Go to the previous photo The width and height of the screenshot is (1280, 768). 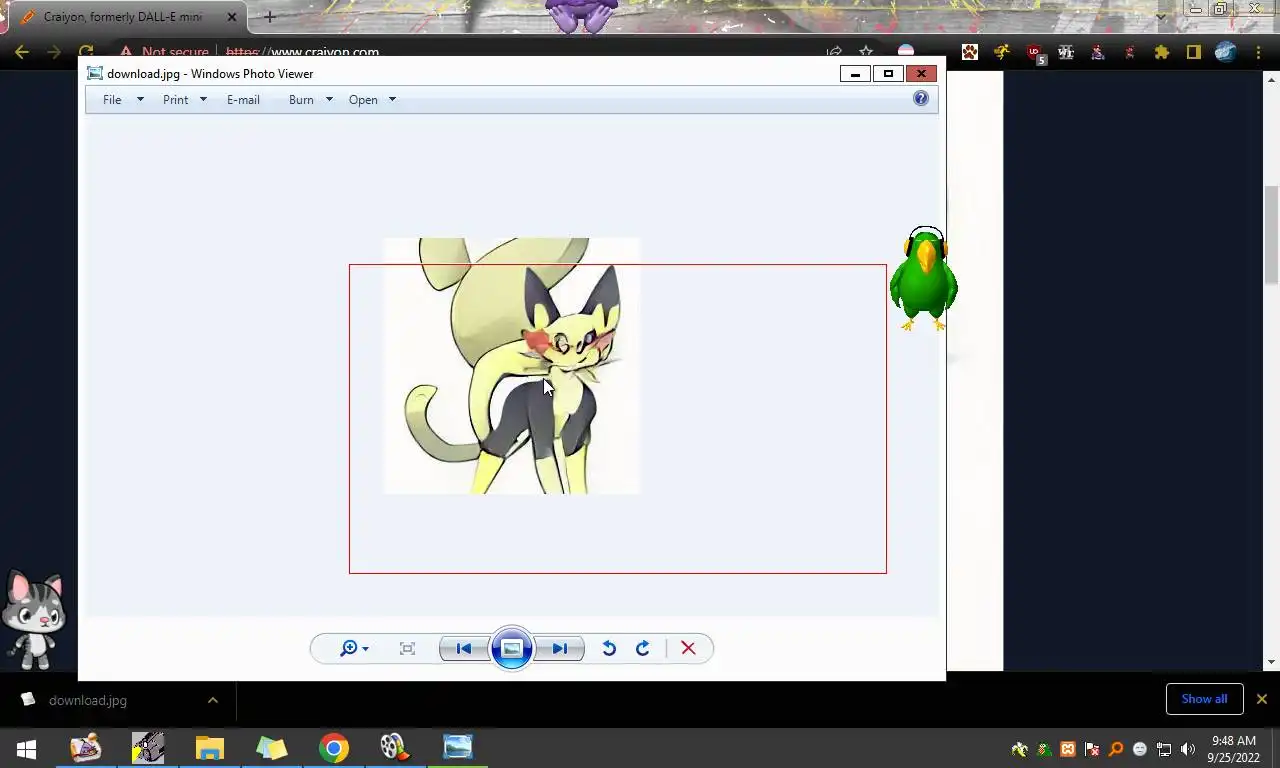(464, 649)
